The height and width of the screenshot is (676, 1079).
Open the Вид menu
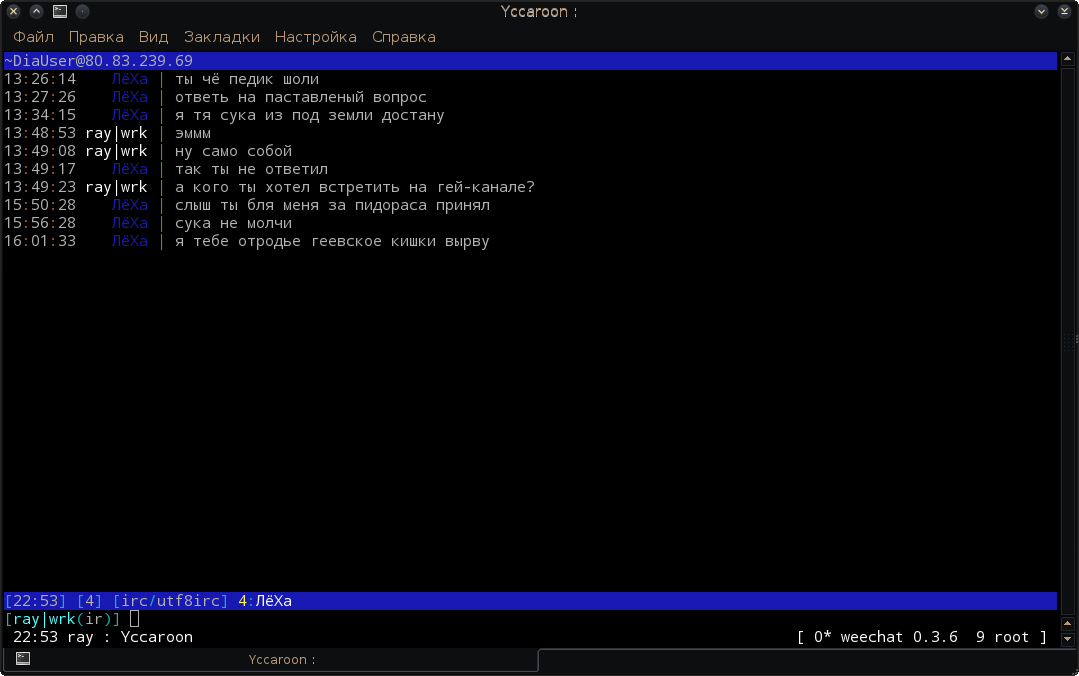tap(153, 37)
